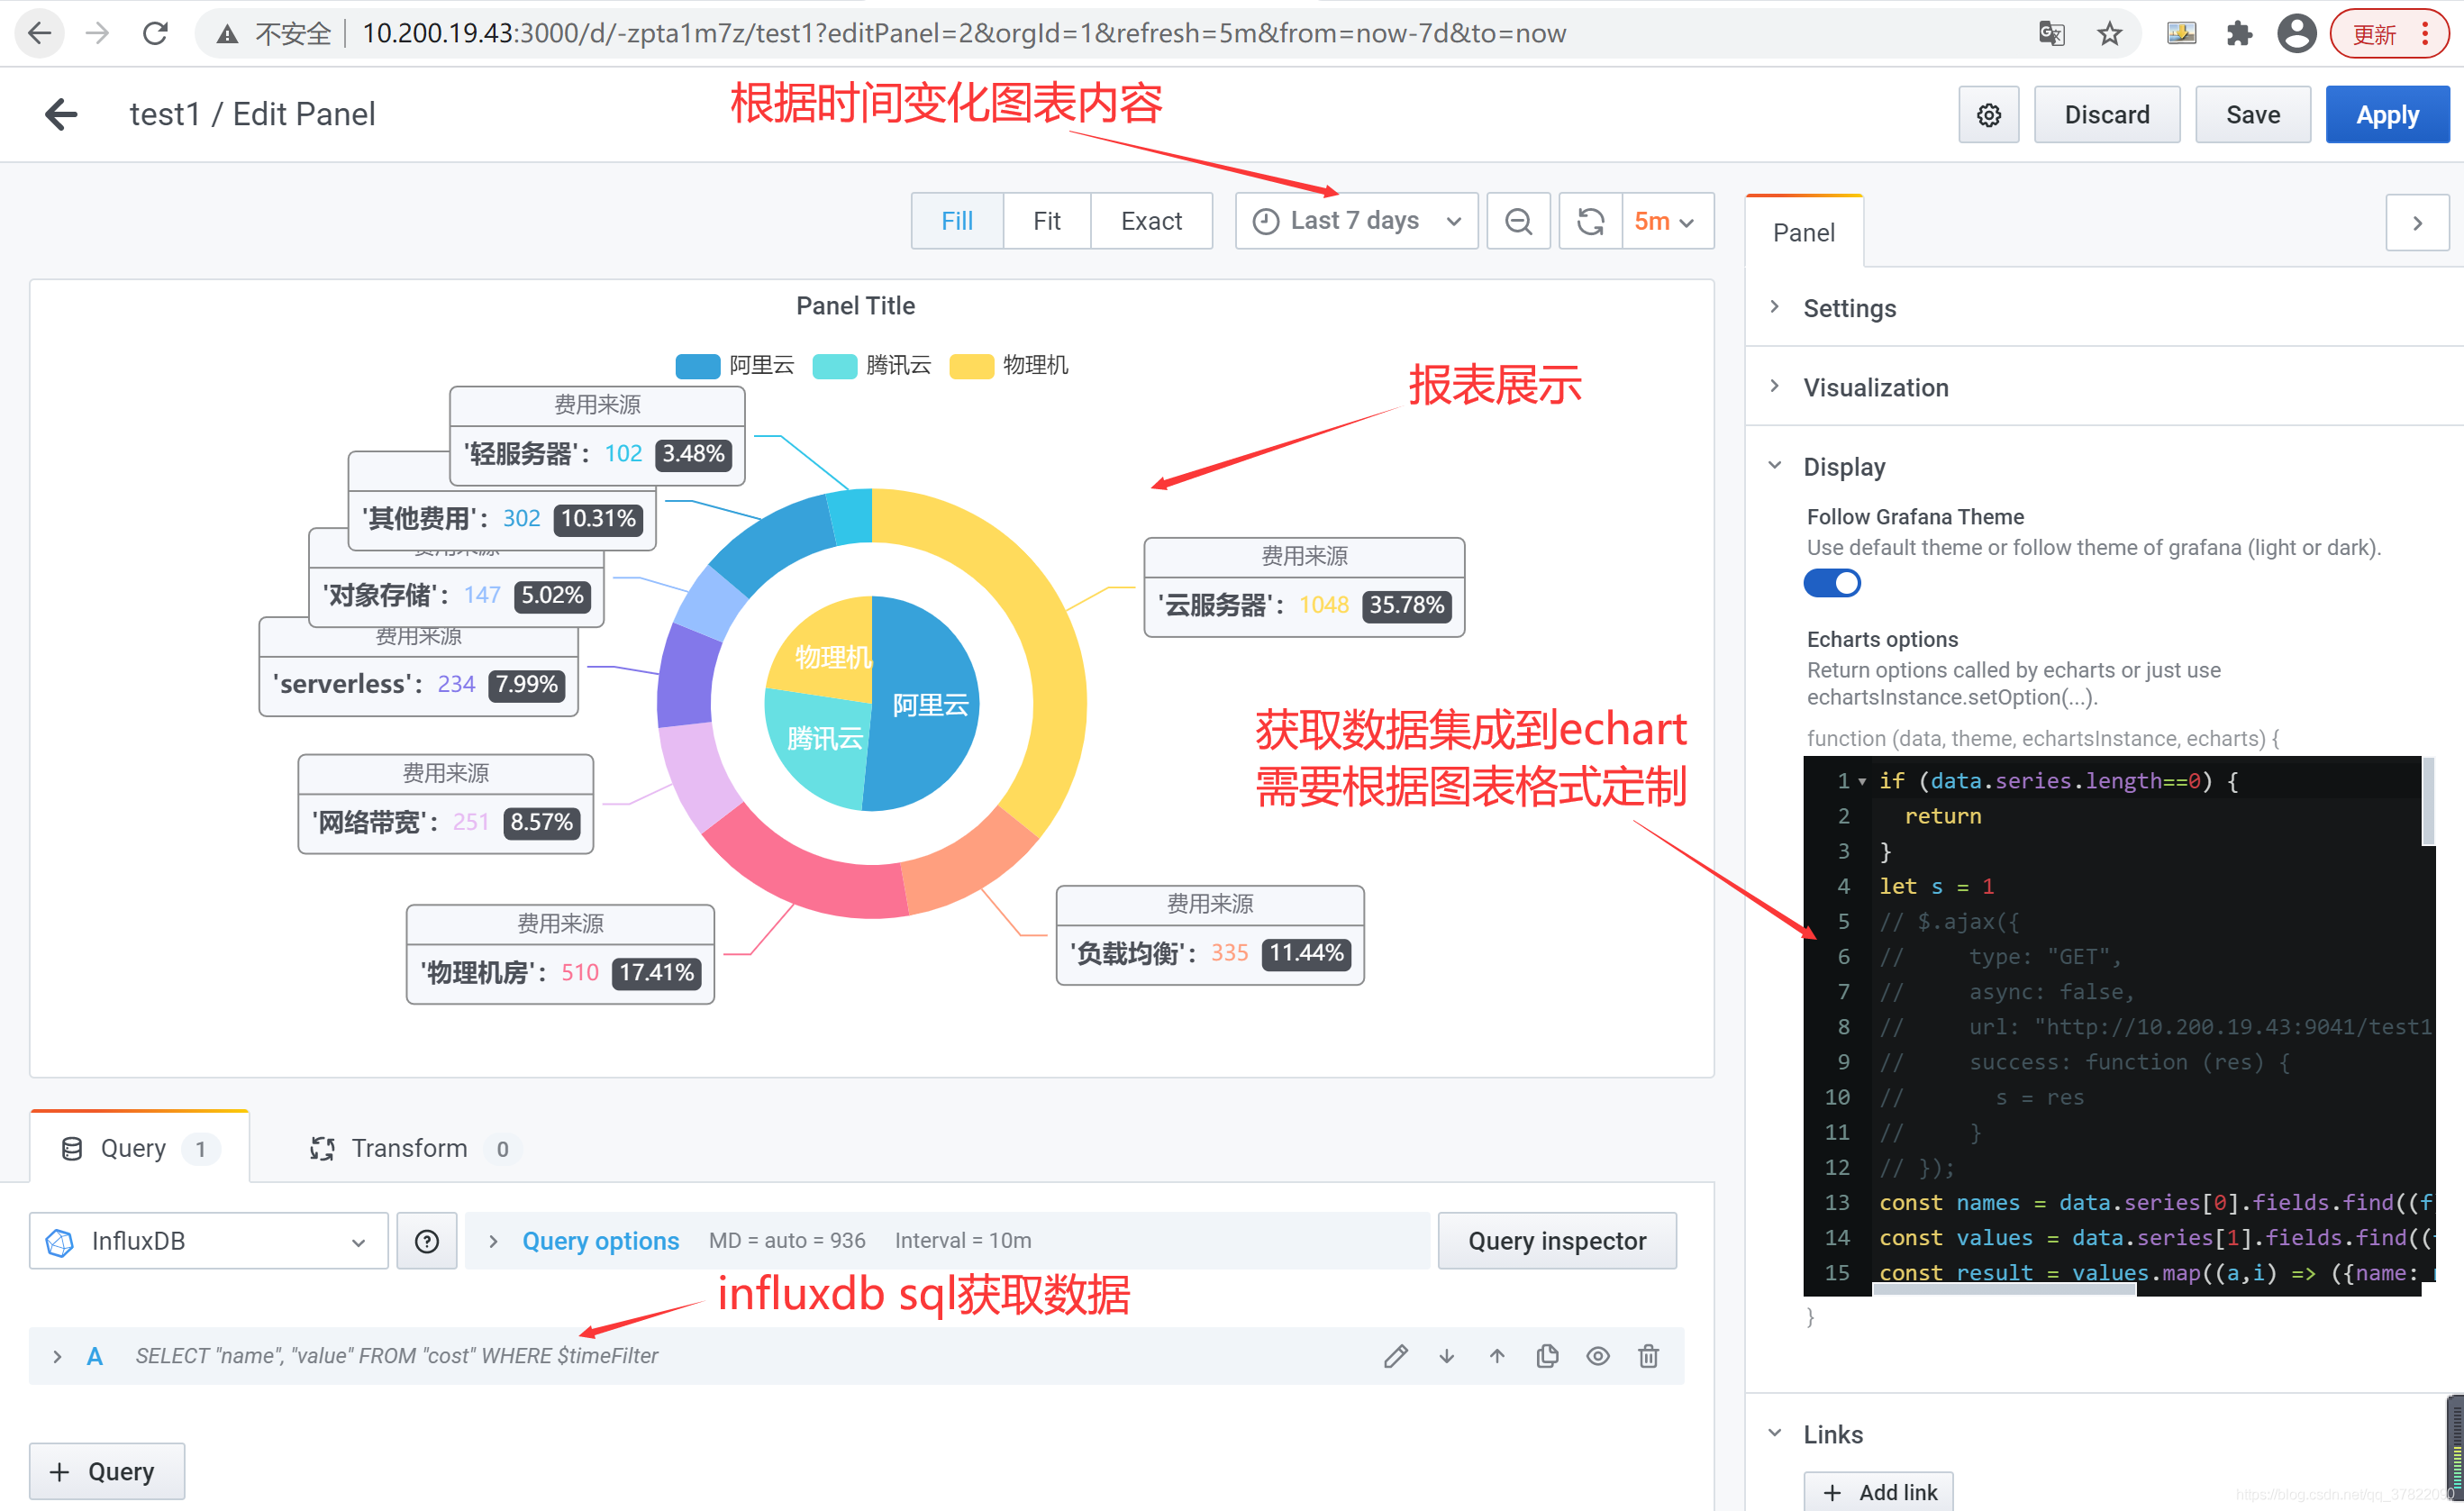Screen dimensions: 2464x1511
Task: Click the Last 7 days time range dropdown
Action: pyautogui.click(x=1355, y=218)
